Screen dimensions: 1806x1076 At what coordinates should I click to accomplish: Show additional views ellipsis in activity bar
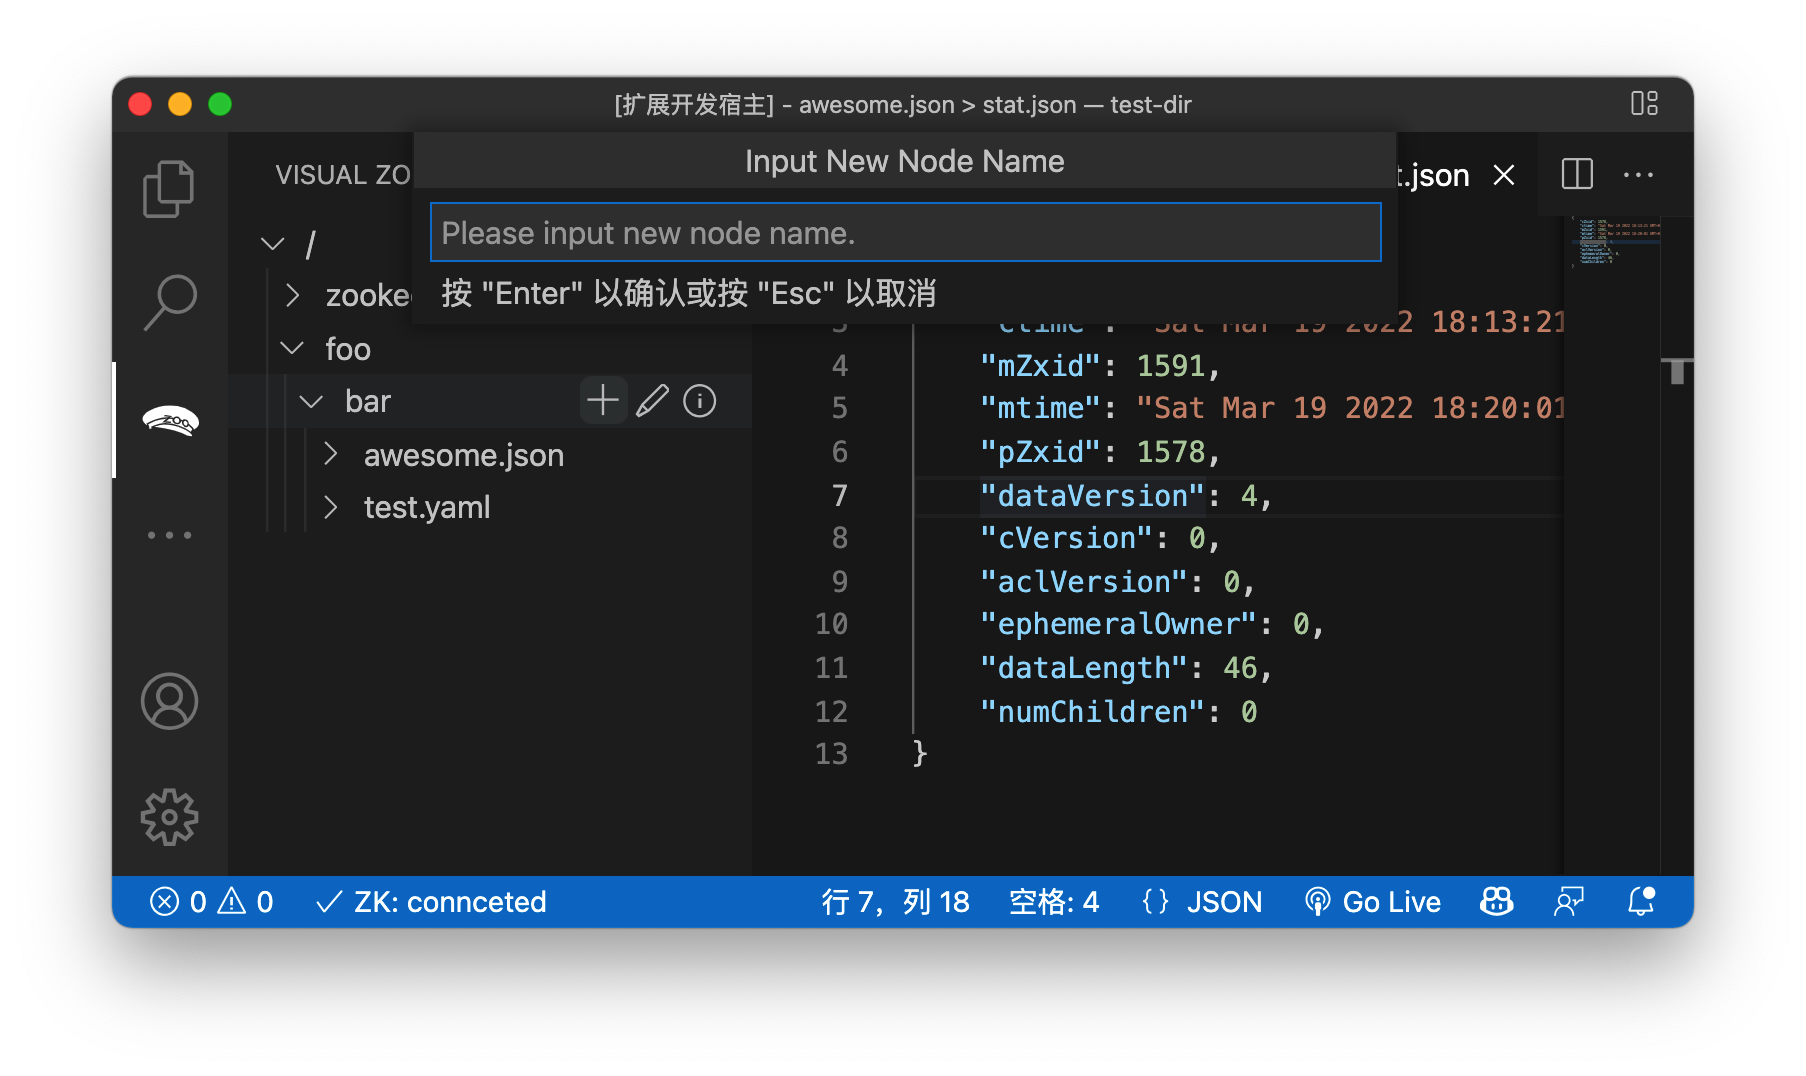[x=169, y=535]
